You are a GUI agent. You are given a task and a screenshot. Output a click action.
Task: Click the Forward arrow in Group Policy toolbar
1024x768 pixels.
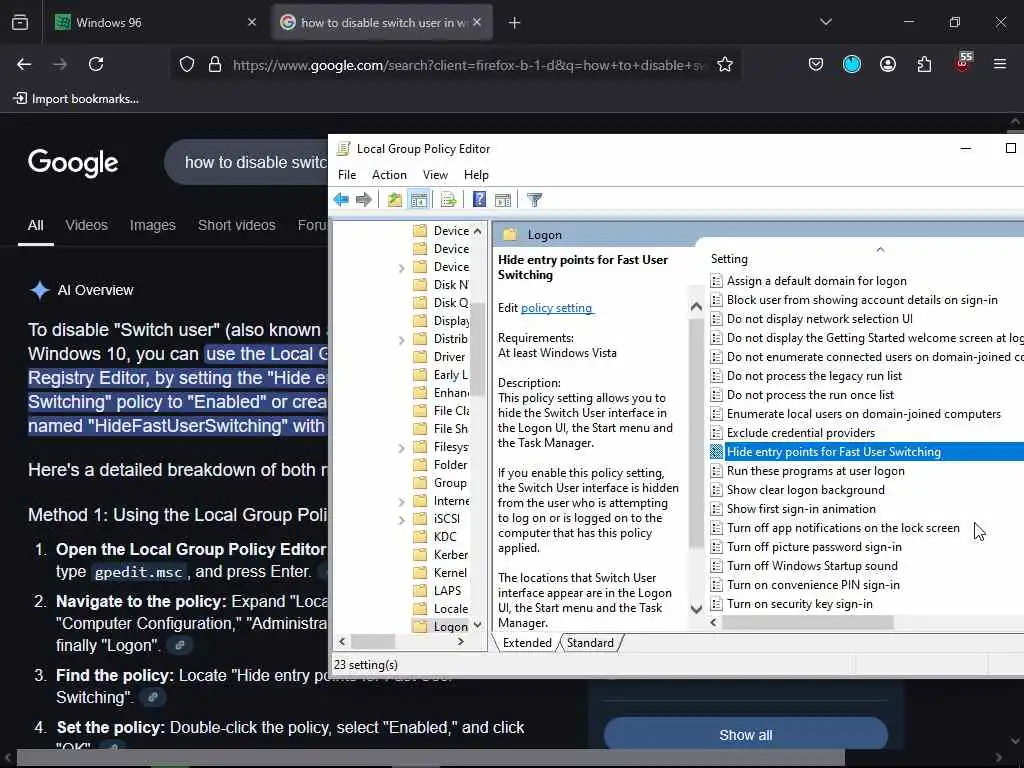364,200
